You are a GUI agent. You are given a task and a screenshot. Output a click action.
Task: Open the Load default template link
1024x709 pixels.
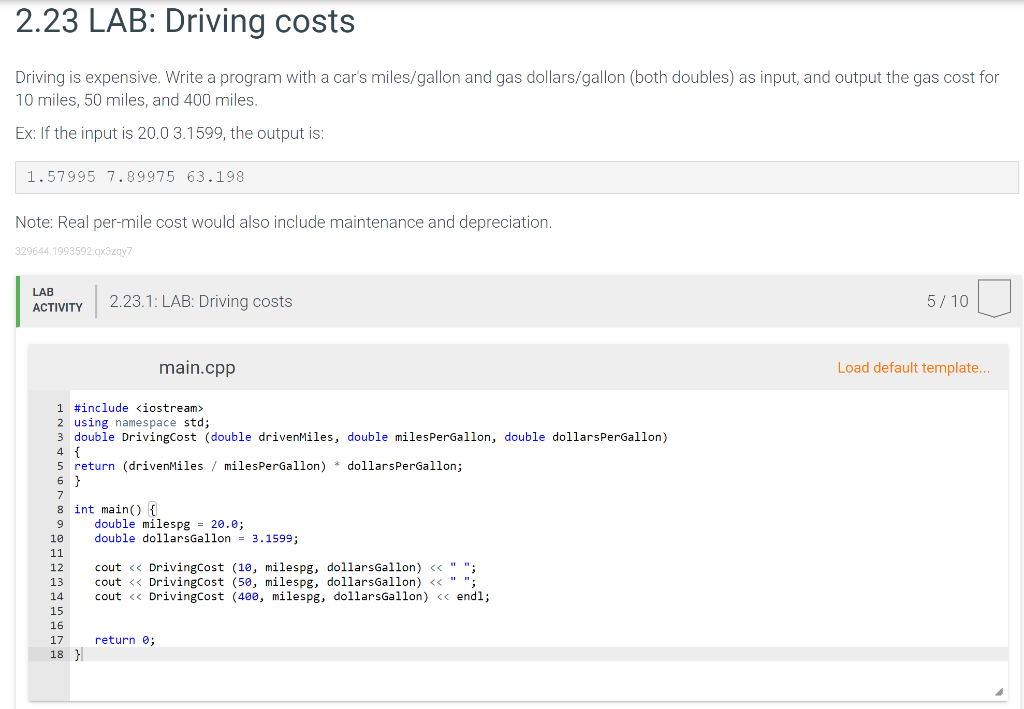[912, 367]
